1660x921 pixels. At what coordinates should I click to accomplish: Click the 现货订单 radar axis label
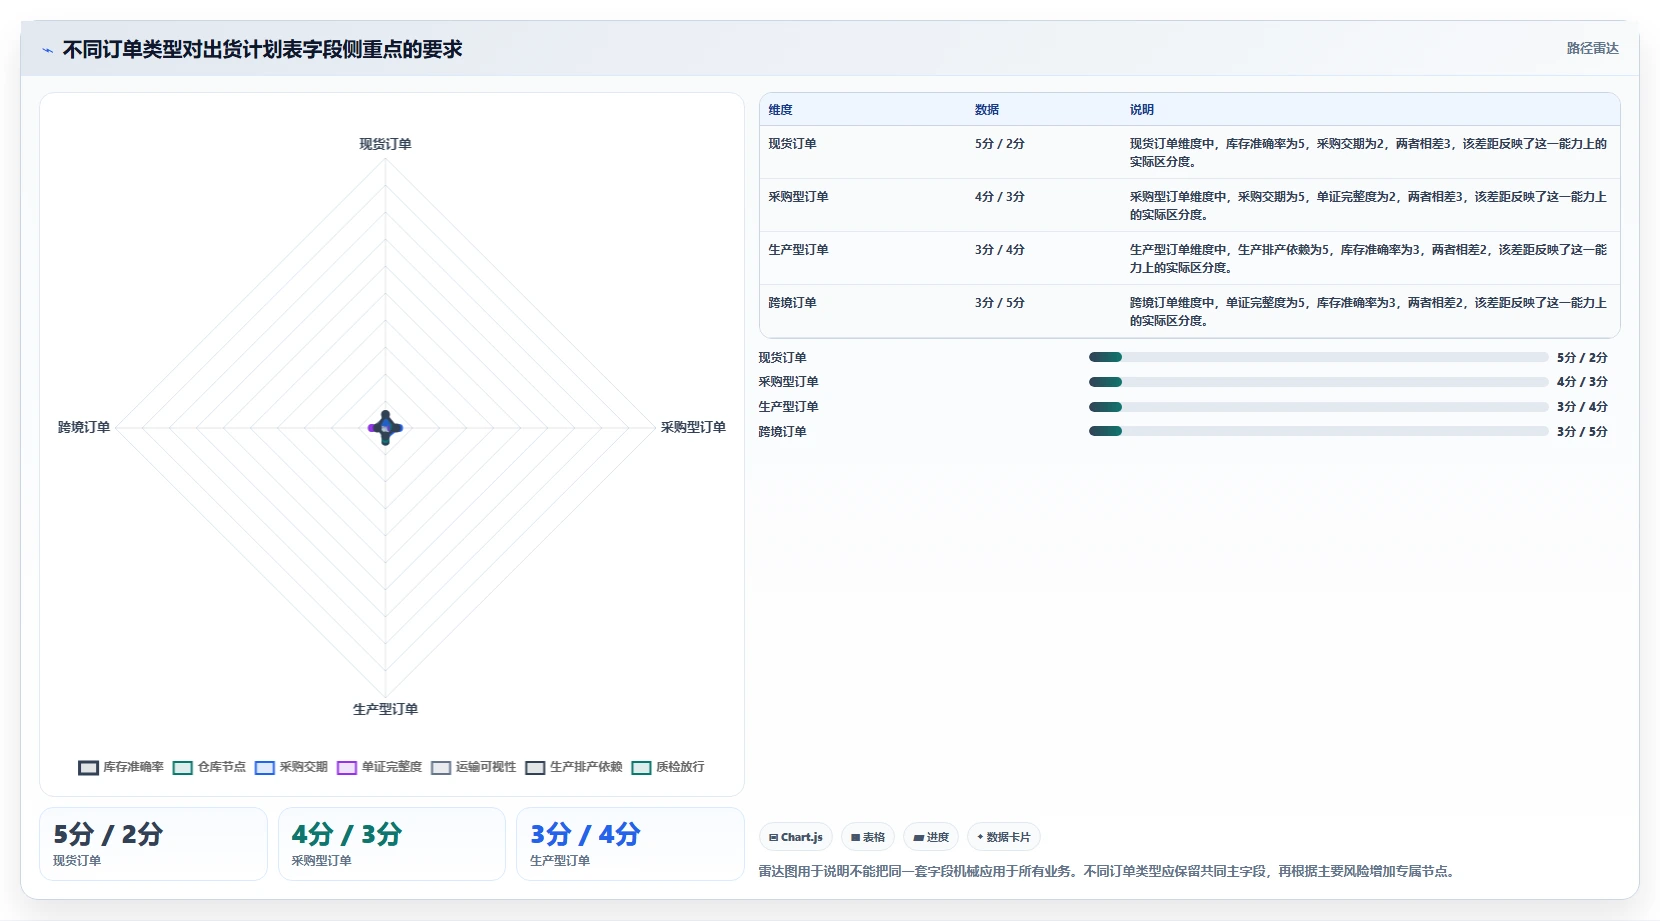tap(385, 144)
